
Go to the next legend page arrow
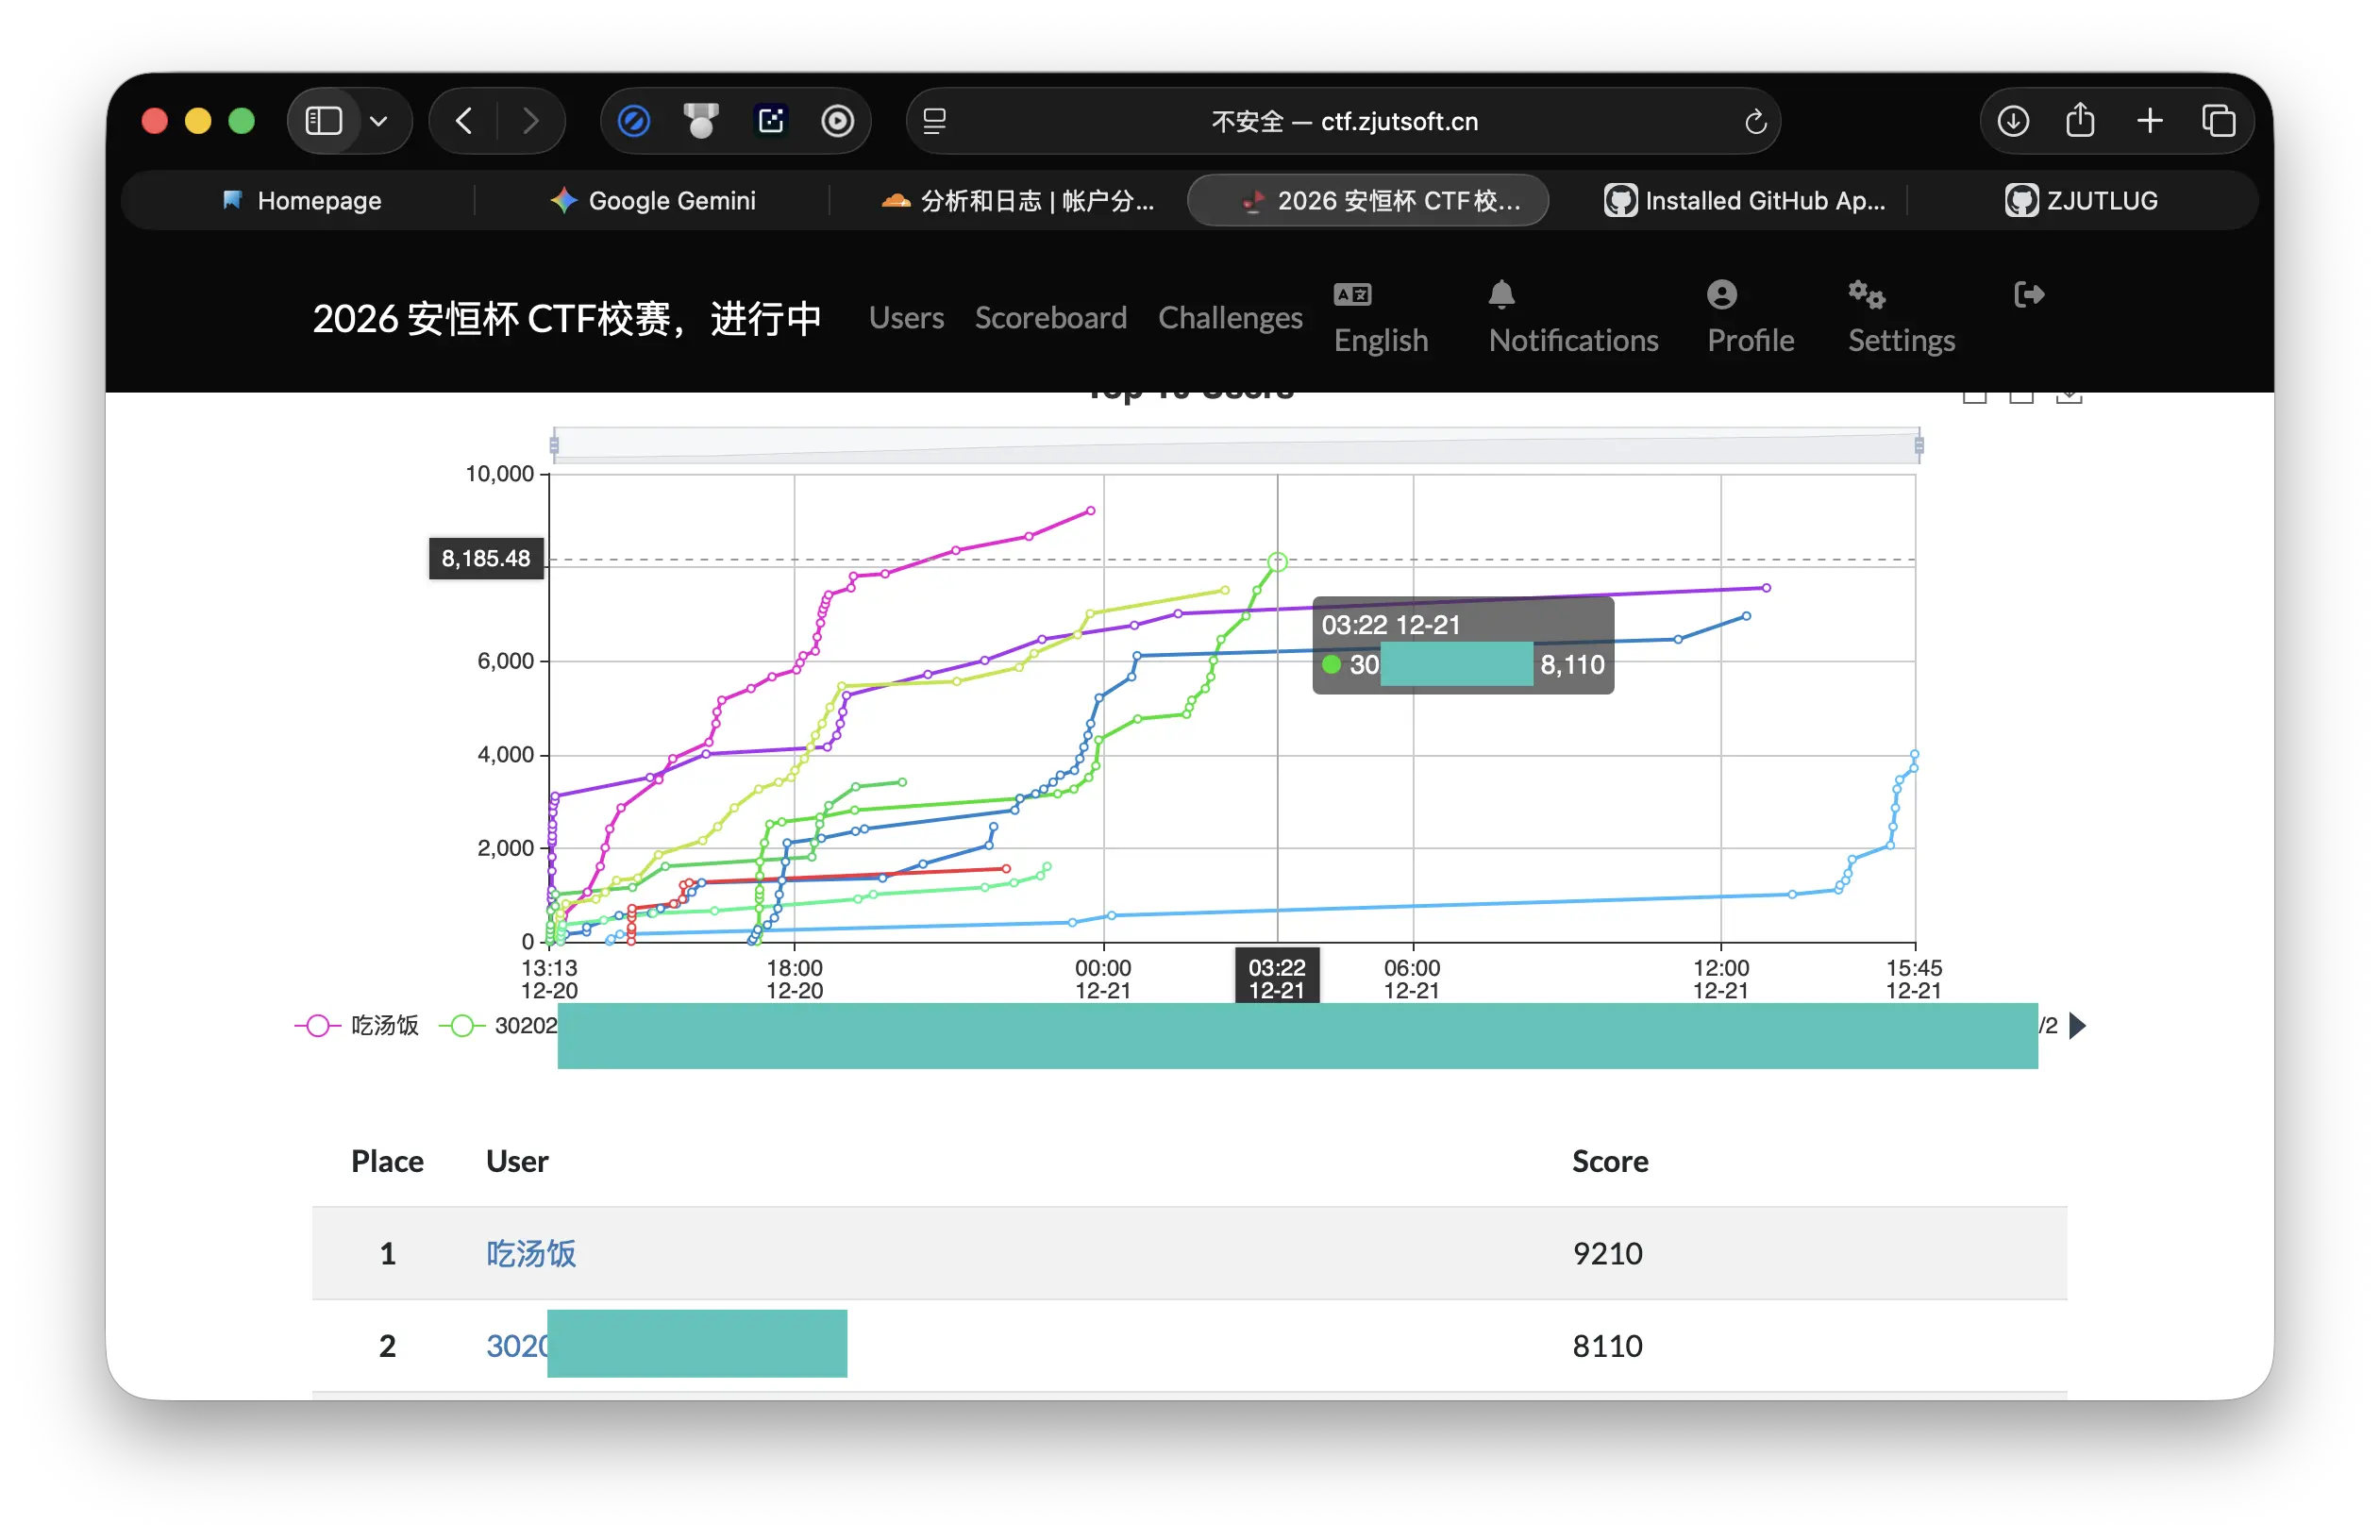point(2077,1026)
